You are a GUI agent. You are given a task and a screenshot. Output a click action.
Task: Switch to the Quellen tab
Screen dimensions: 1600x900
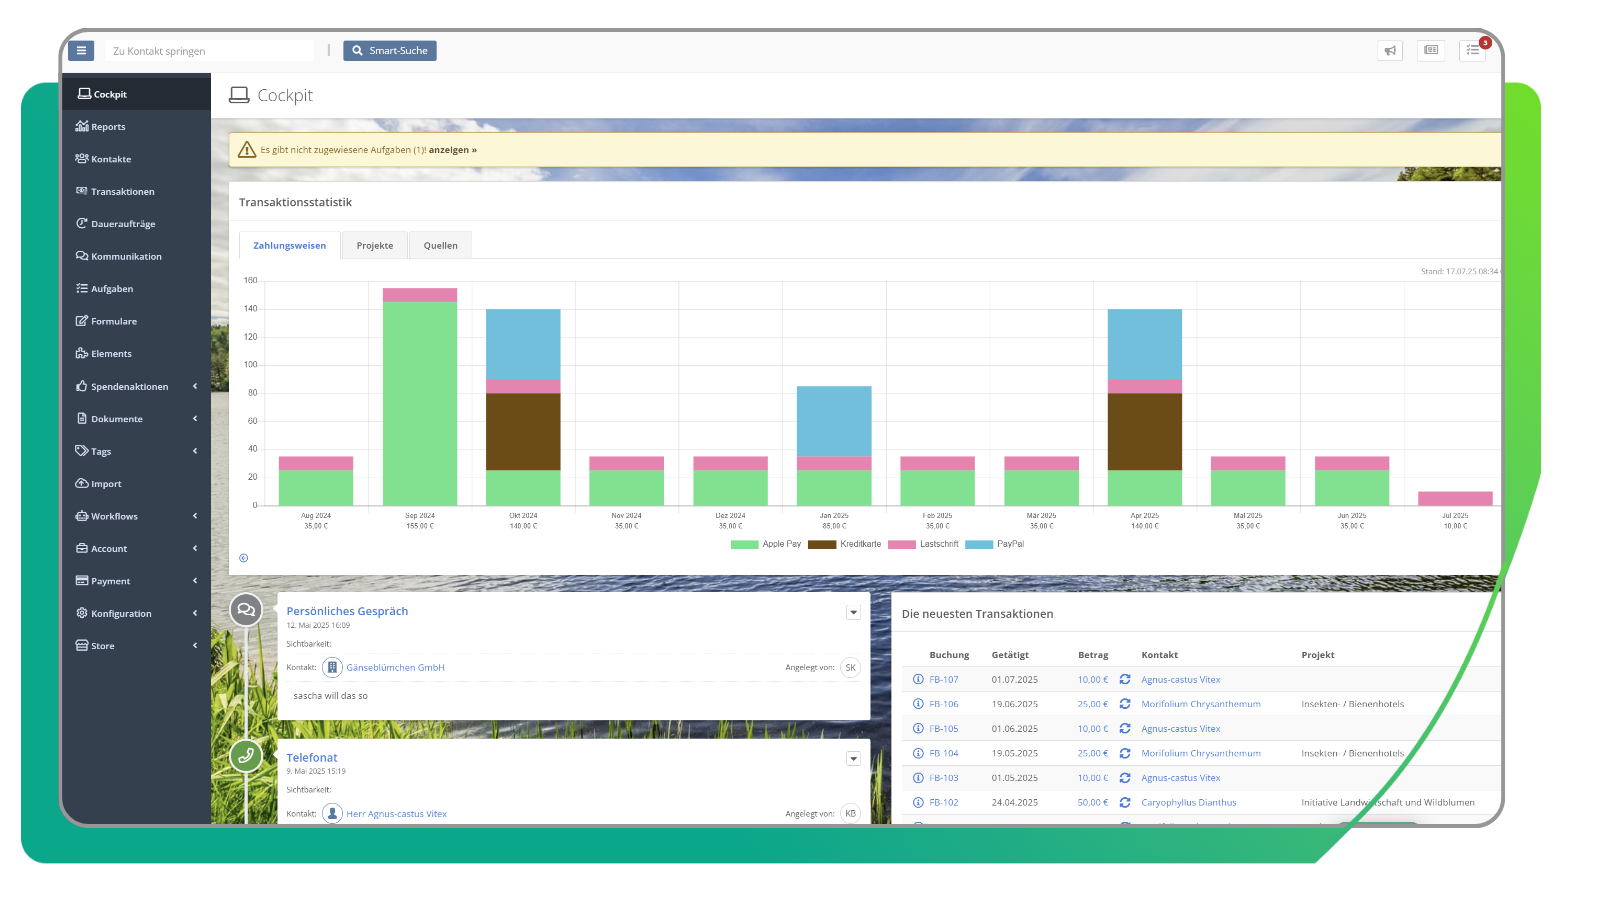click(440, 244)
